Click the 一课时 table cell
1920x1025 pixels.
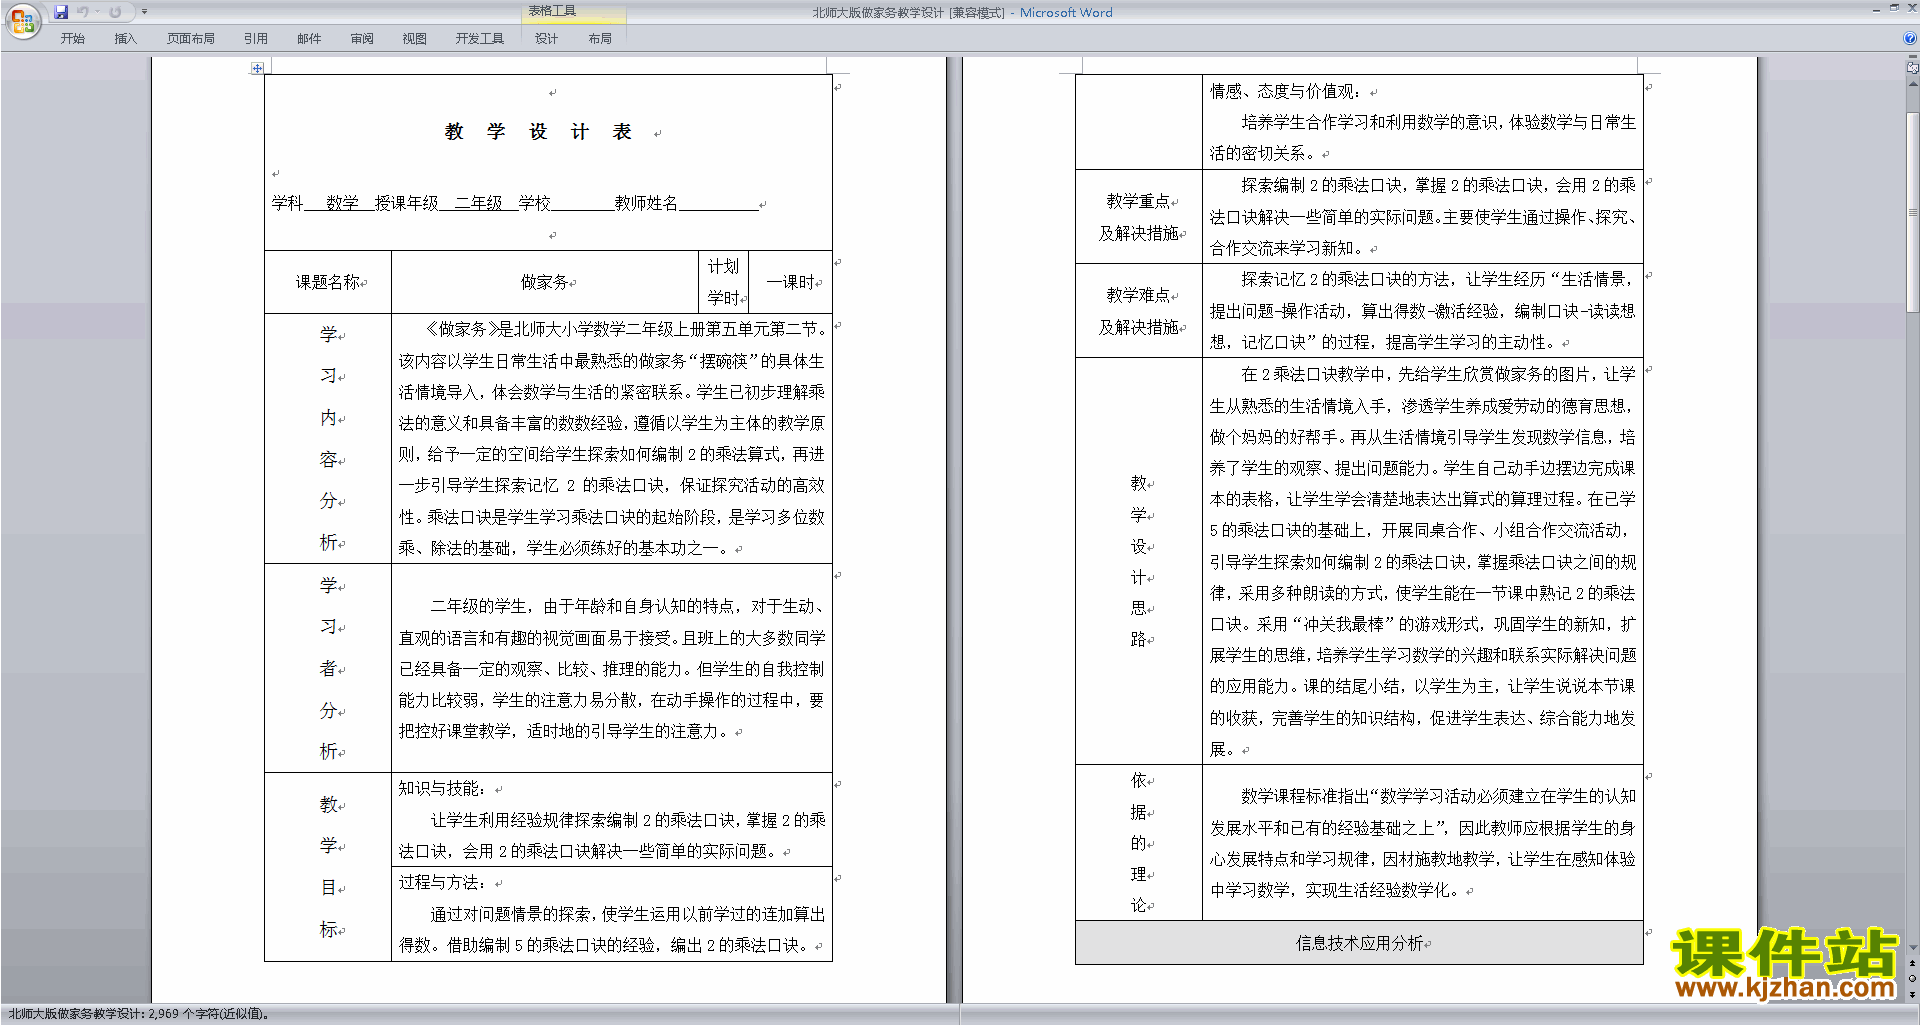[x=790, y=282]
